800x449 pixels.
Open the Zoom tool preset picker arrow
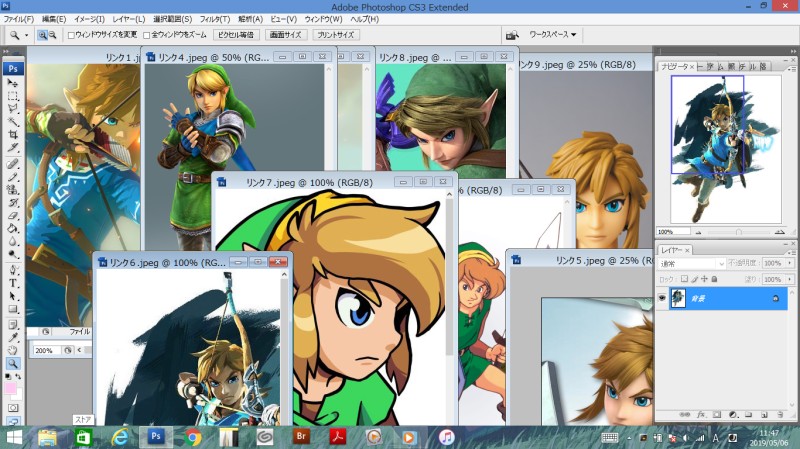pyautogui.click(x=27, y=35)
